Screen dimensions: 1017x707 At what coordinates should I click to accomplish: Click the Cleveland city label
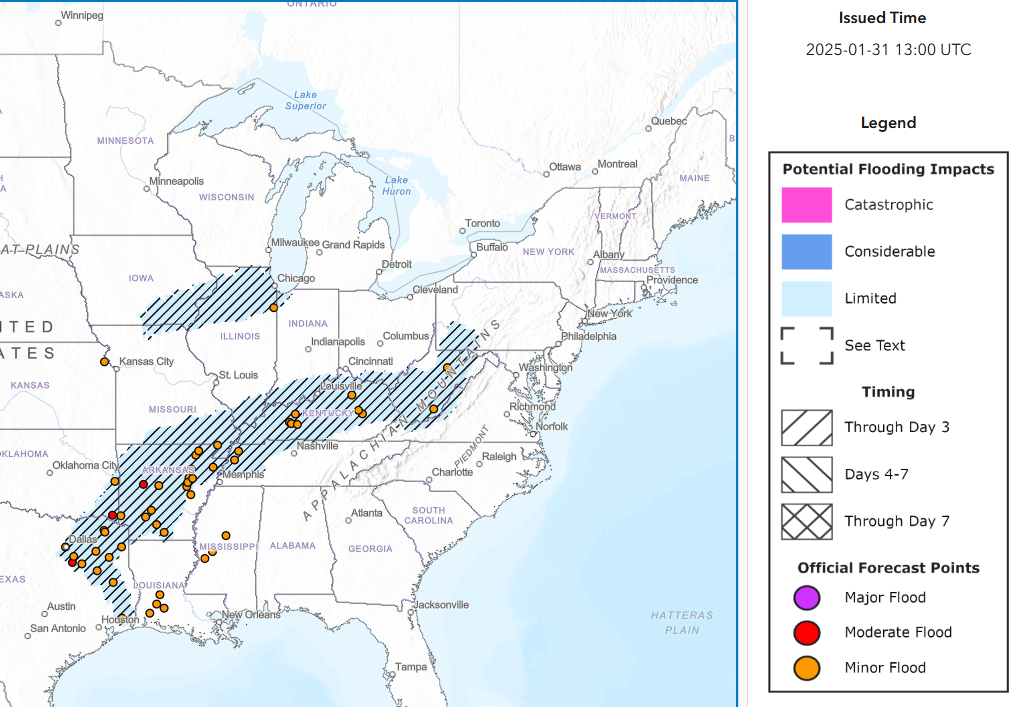pyautogui.click(x=435, y=290)
